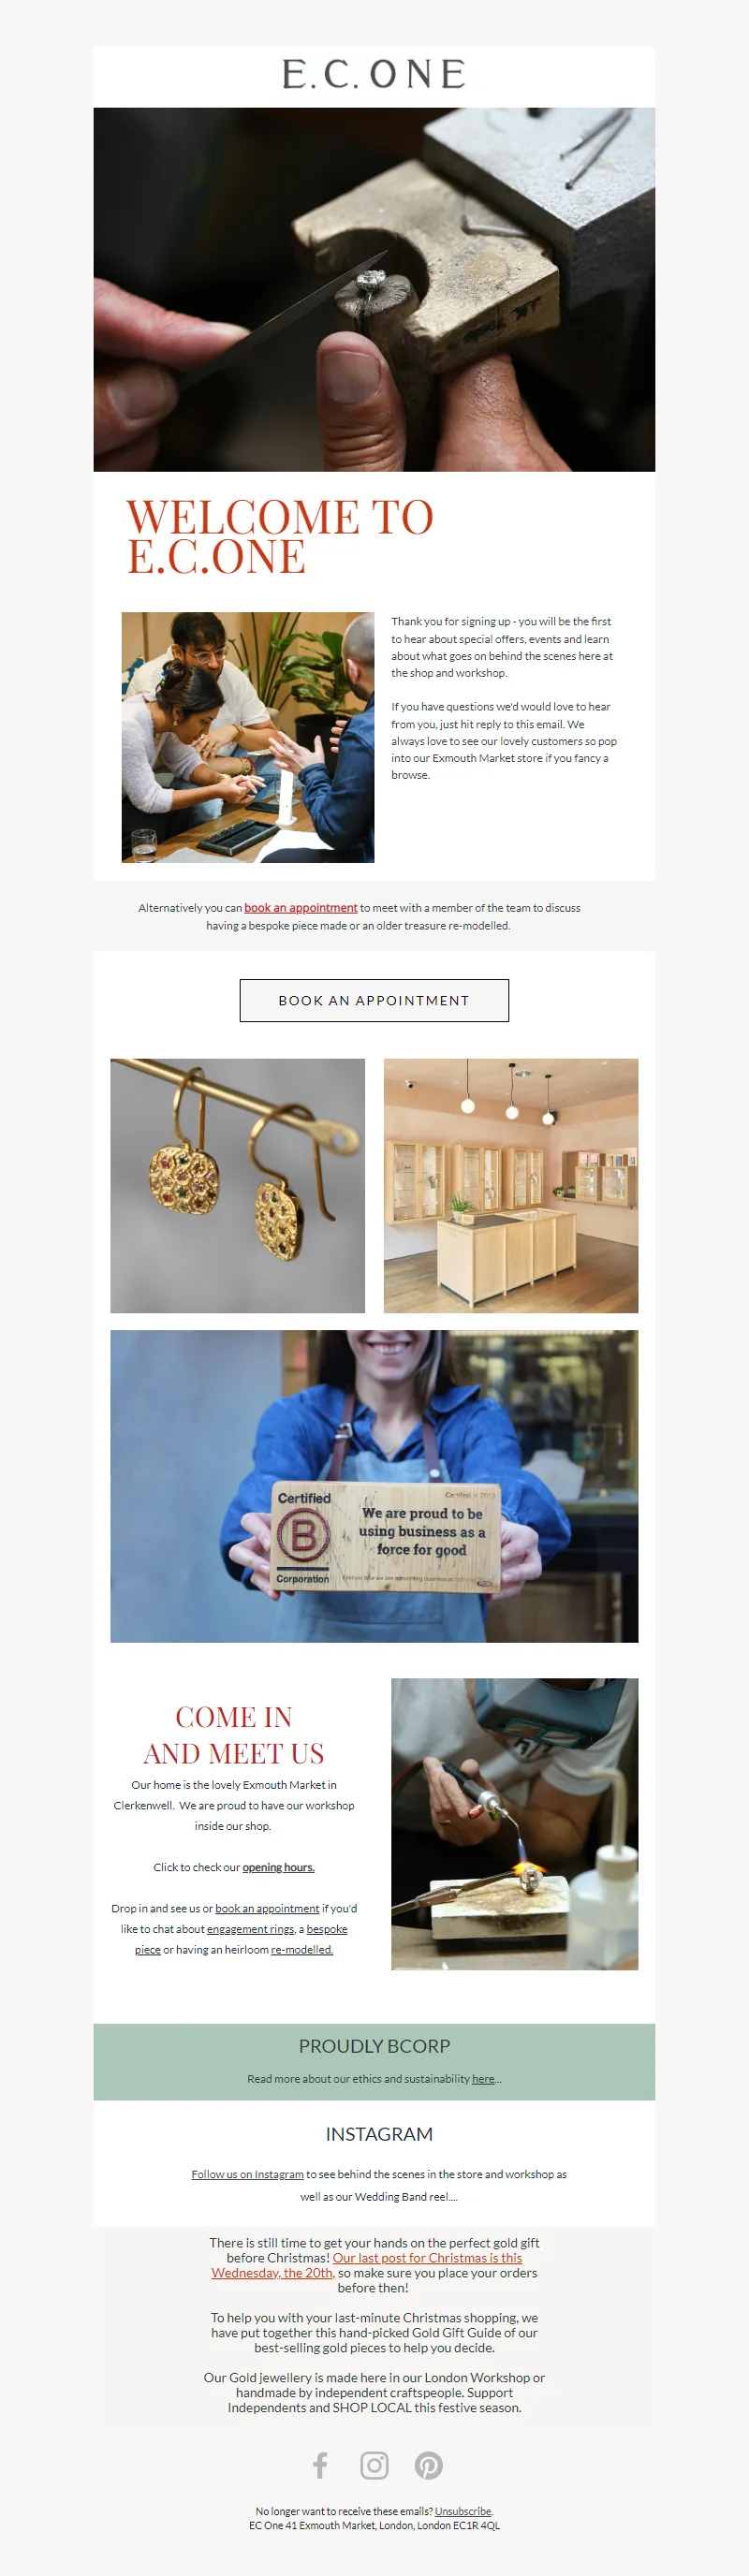The image size is (749, 2576).
Task: Click the E.C.ONE logo header
Action: pos(374,74)
